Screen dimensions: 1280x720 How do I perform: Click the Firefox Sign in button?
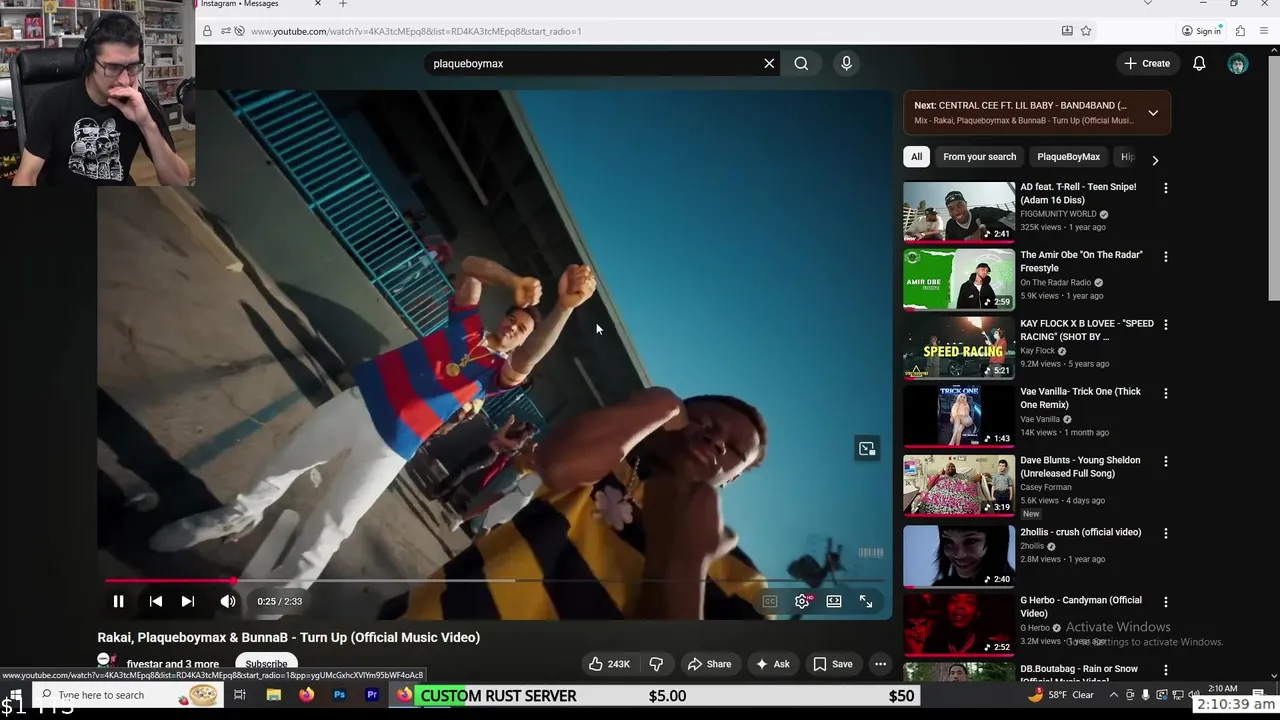[1201, 31]
